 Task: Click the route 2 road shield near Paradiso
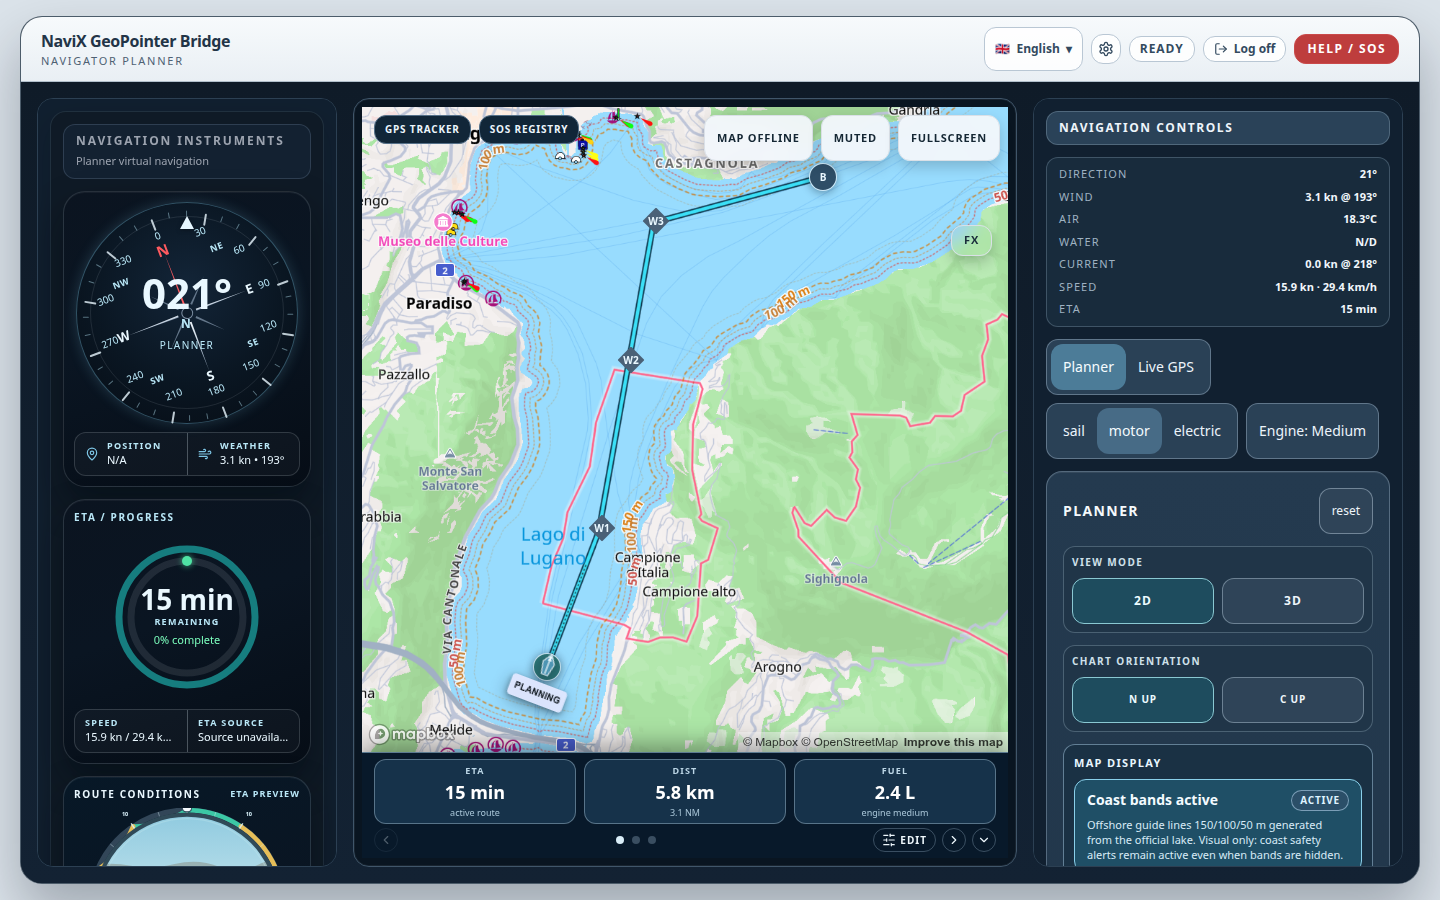point(445,270)
